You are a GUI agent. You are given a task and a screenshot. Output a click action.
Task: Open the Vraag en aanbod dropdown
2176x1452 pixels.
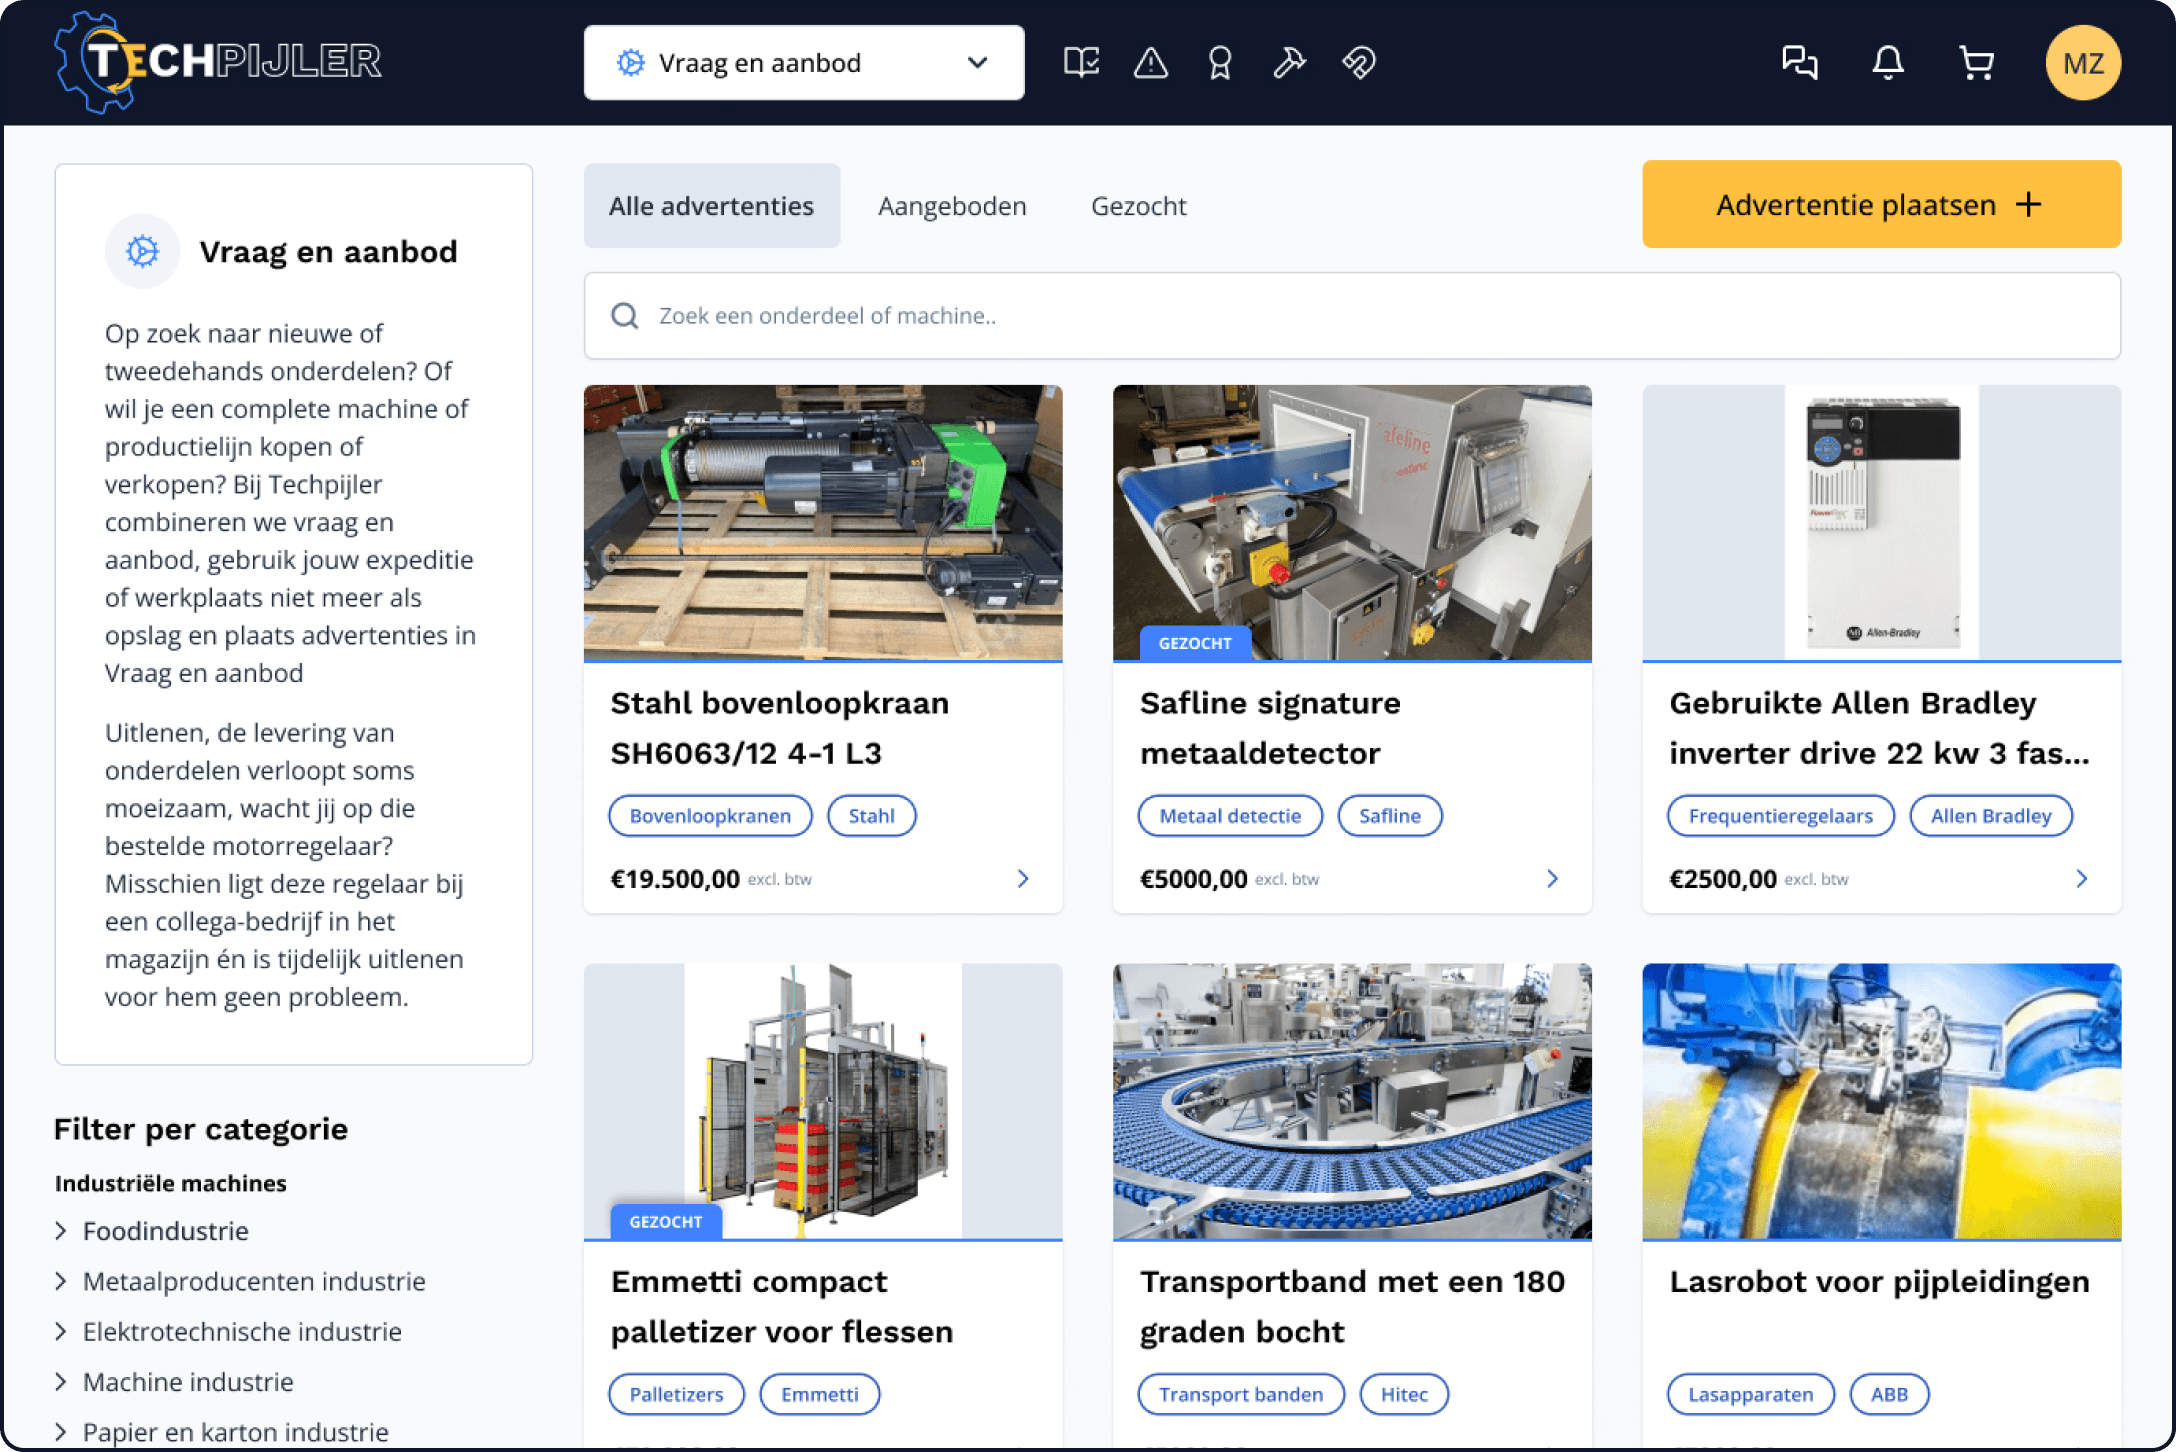coord(803,63)
